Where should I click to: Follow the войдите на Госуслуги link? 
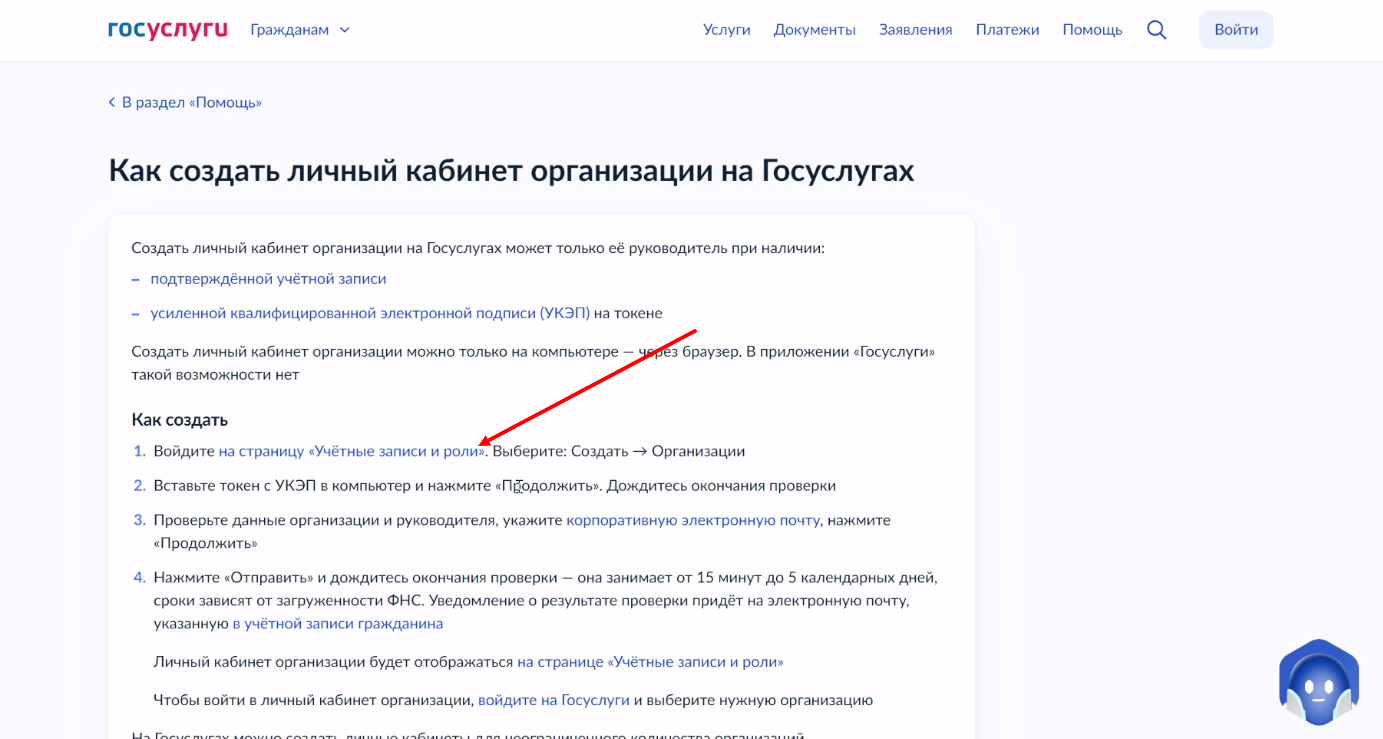pyautogui.click(x=553, y=700)
